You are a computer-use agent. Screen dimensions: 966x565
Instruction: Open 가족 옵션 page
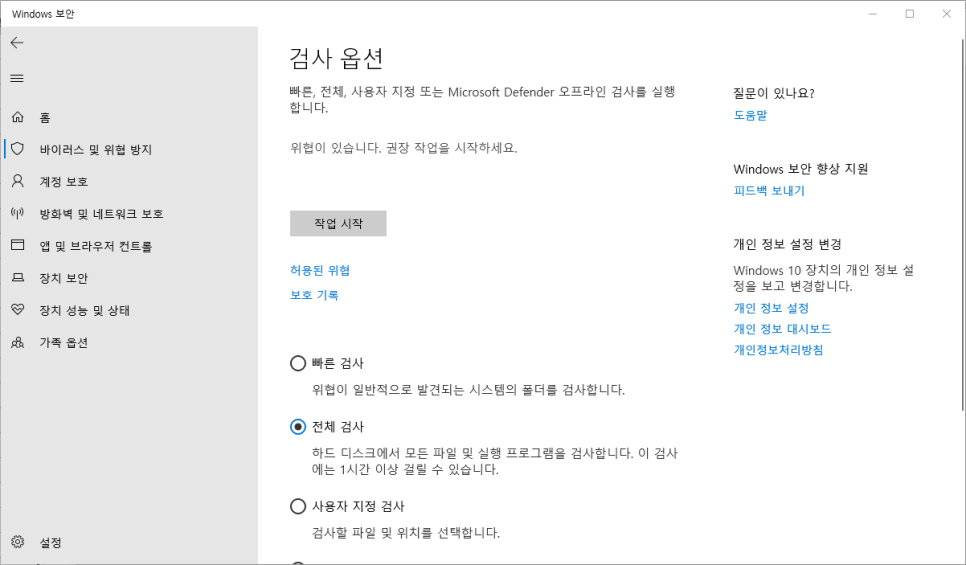pos(63,343)
